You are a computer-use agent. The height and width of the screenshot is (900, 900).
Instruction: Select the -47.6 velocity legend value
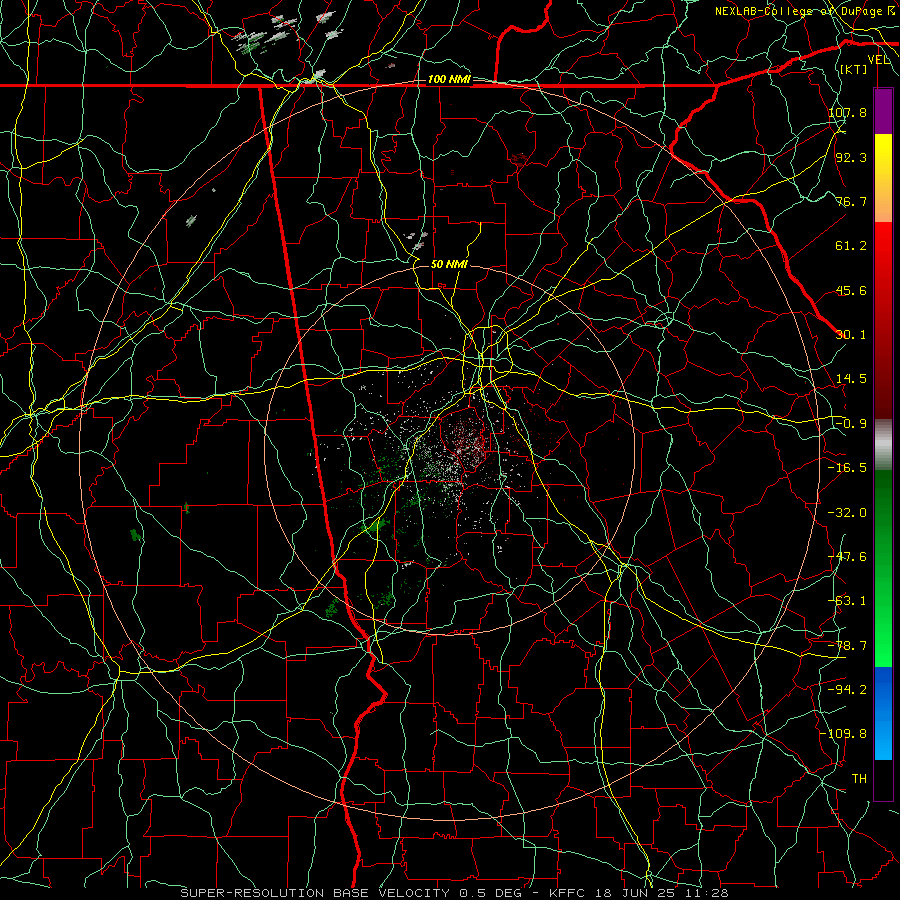point(847,557)
